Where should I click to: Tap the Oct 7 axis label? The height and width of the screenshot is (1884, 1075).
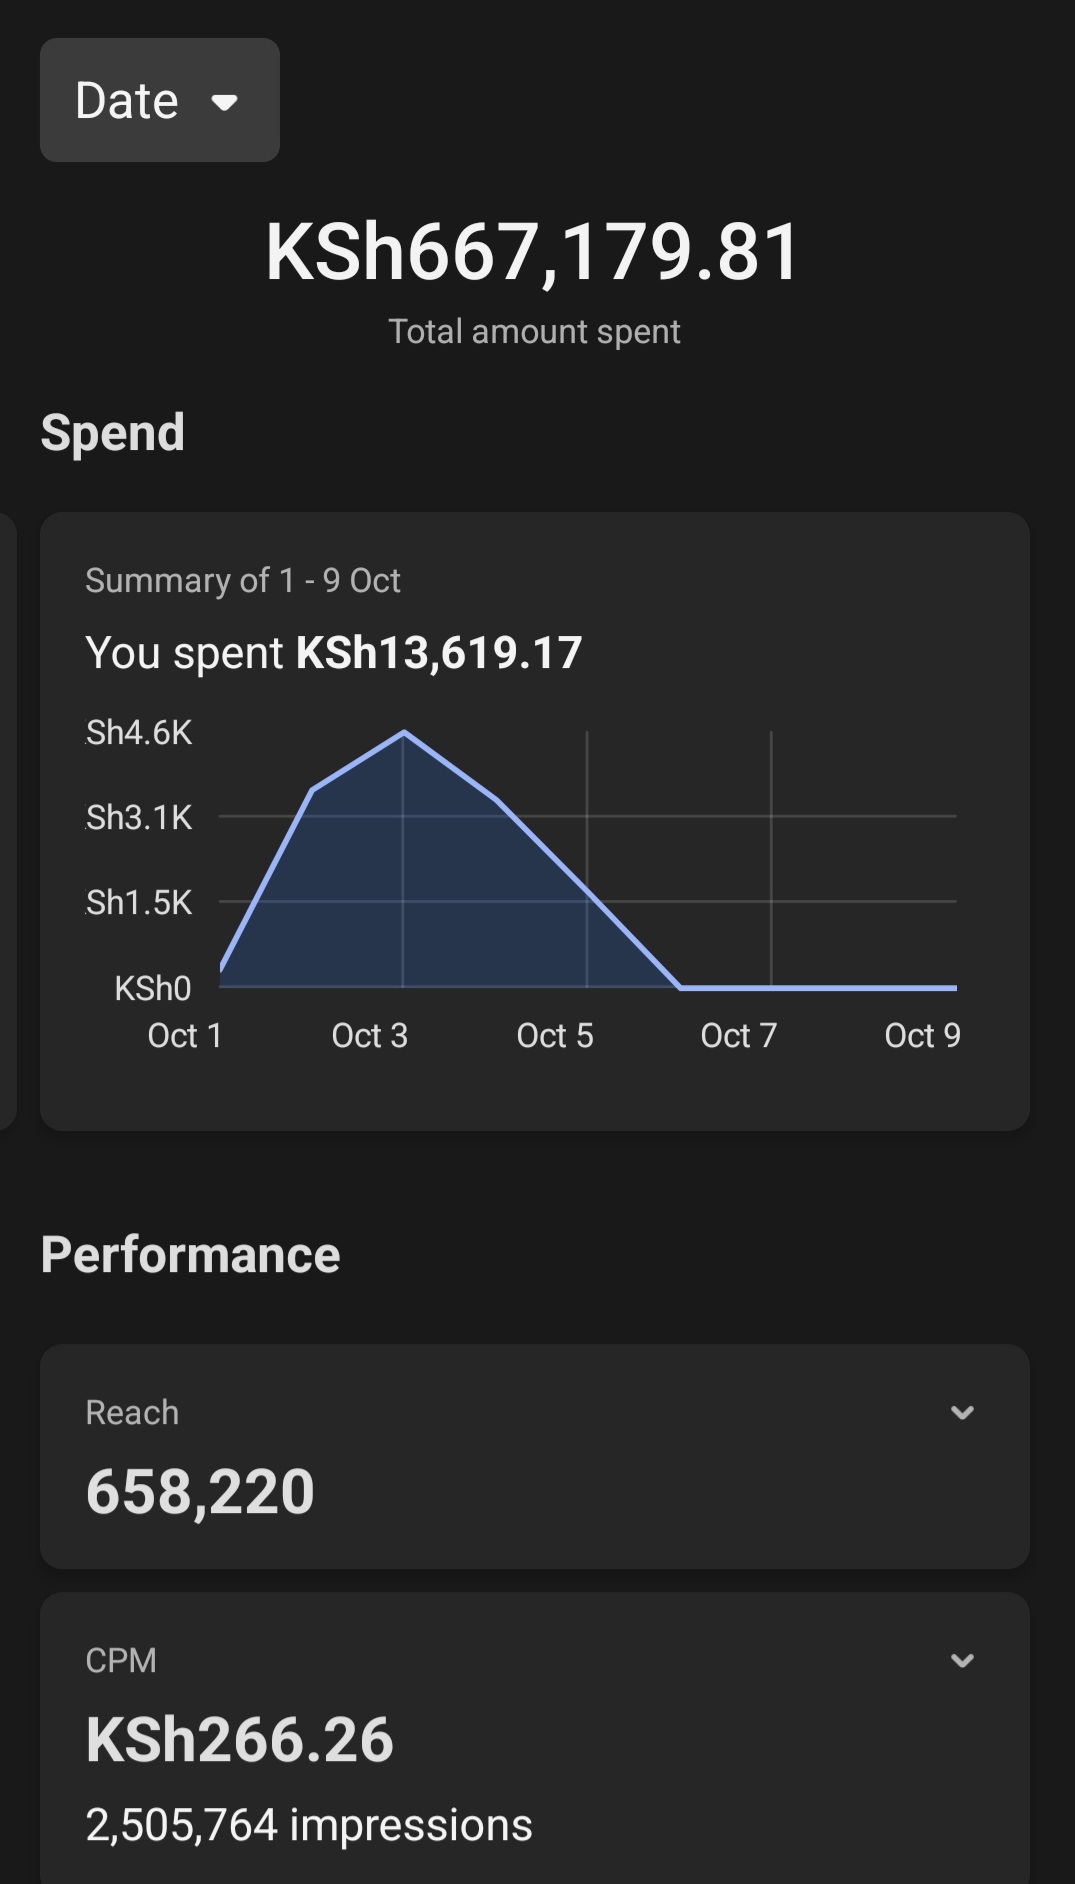point(739,1035)
